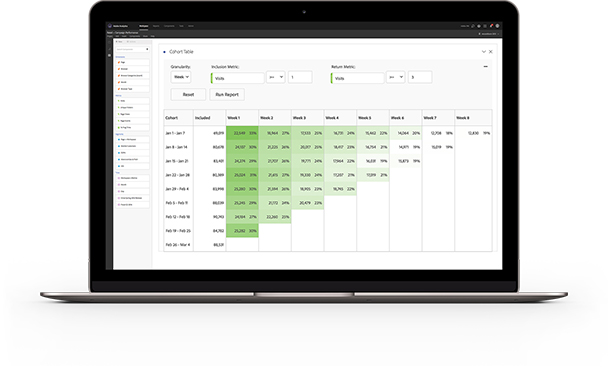Open the Admin tab
This screenshot has height=367, width=608.
(191, 26)
